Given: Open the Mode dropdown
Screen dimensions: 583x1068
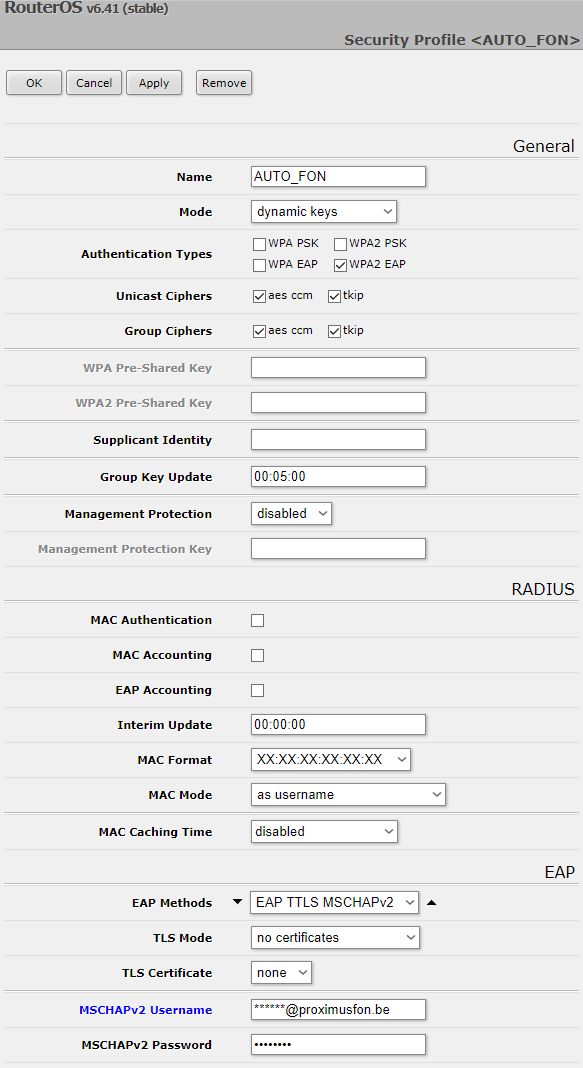Looking at the screenshot, I should (323, 211).
